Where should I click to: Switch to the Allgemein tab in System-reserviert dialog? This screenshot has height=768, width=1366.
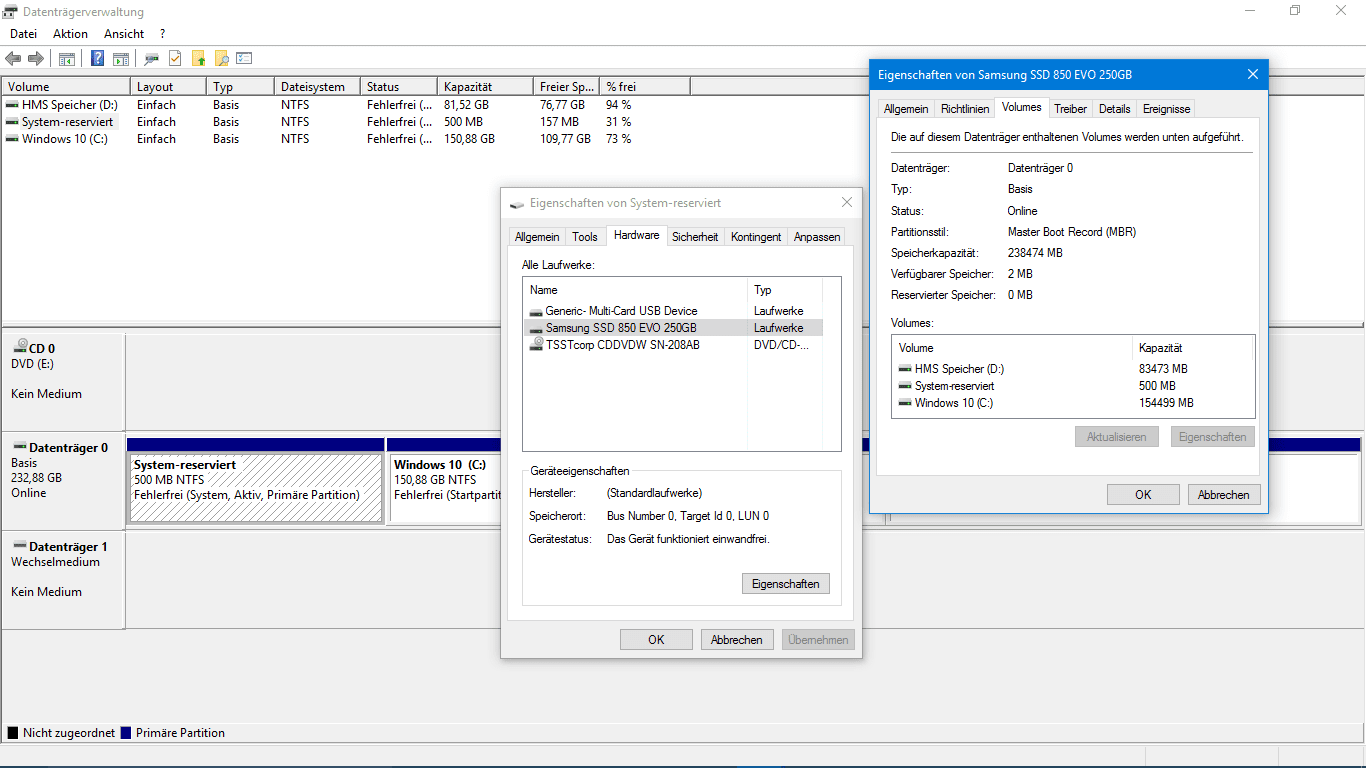(537, 237)
